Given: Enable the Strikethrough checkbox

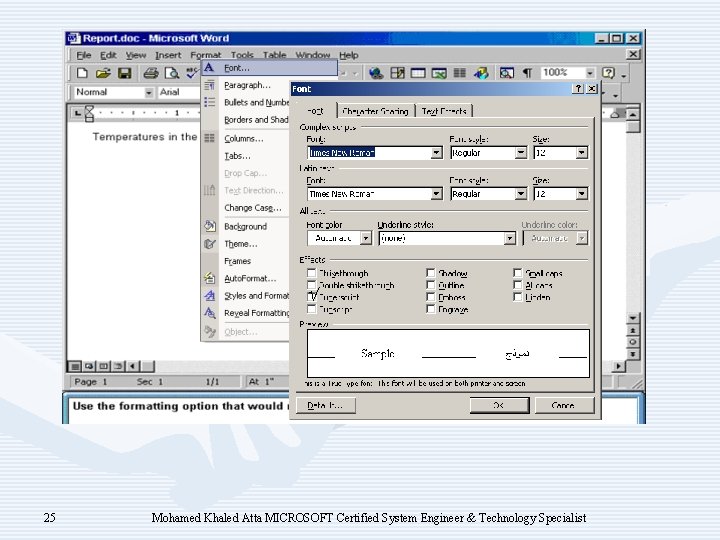Looking at the screenshot, I should click(312, 273).
